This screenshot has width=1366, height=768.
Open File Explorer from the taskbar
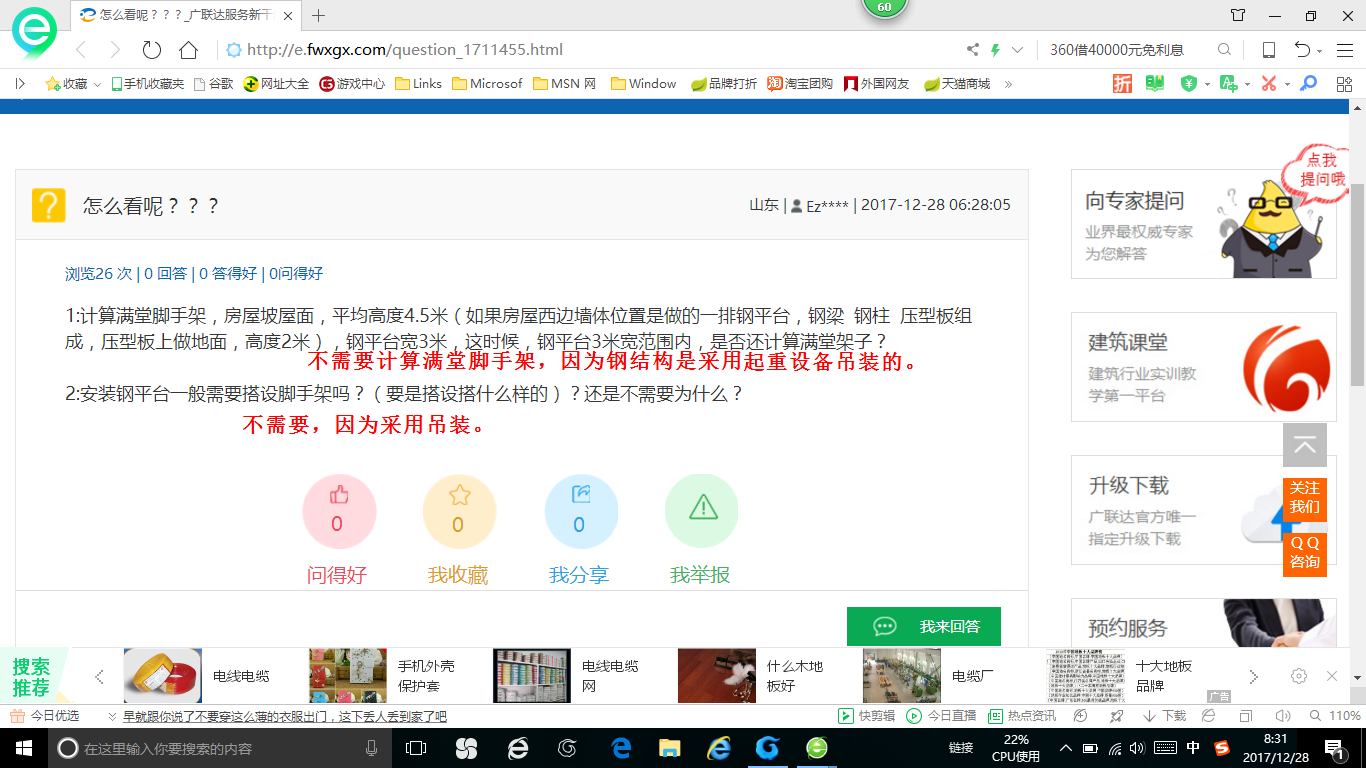[x=669, y=748]
